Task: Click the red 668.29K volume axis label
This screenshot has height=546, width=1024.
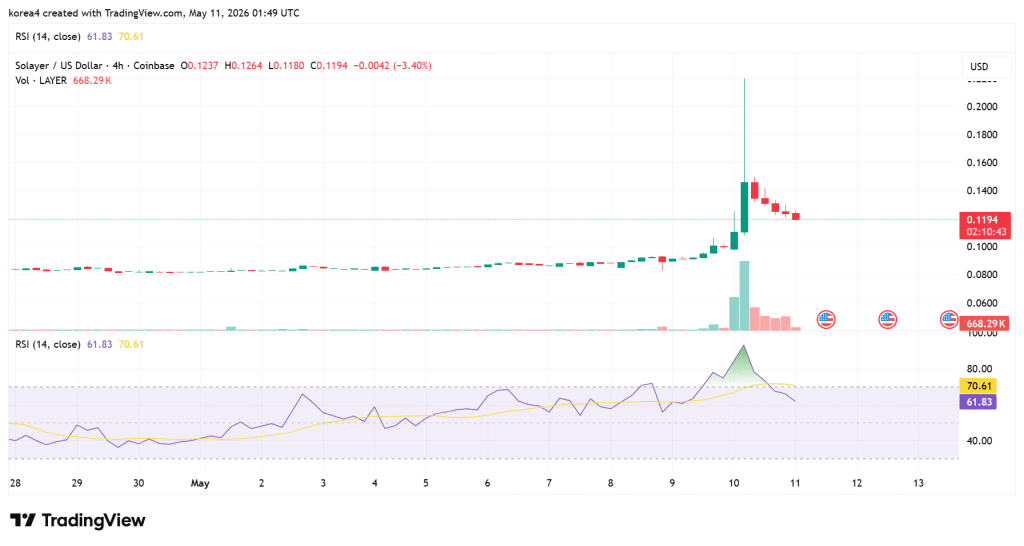Action: tap(984, 323)
